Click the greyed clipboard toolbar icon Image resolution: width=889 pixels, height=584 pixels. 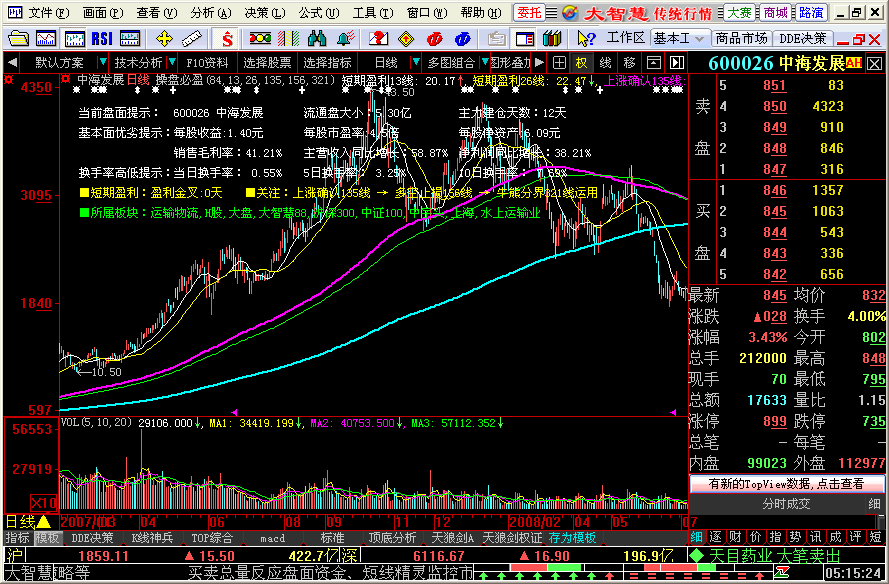tap(497, 39)
